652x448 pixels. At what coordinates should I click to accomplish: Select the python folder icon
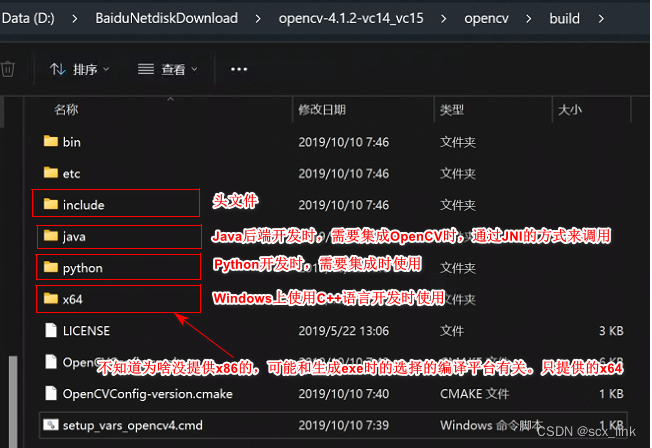51,267
